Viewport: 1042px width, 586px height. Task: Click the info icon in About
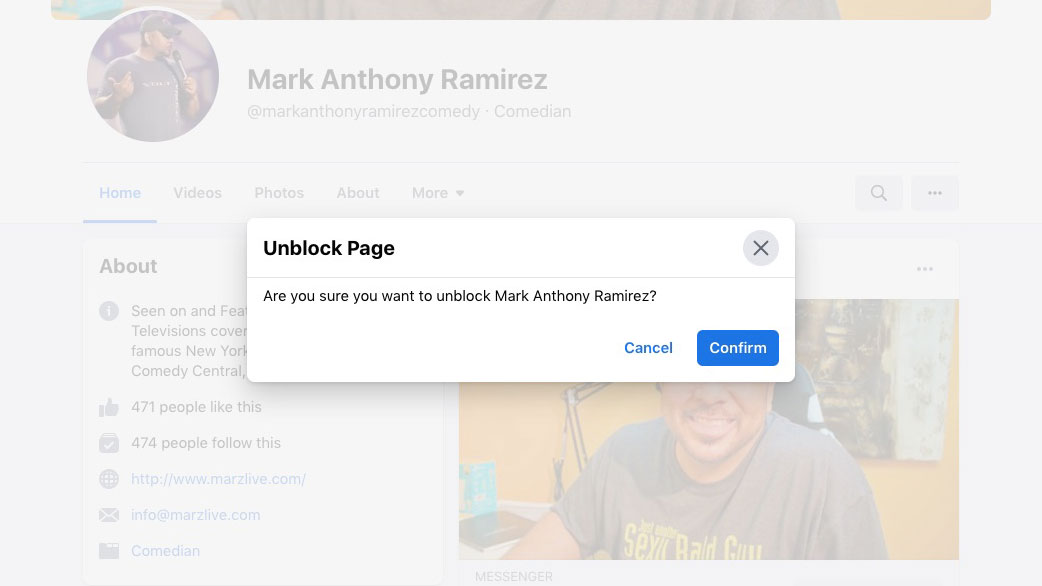(109, 311)
